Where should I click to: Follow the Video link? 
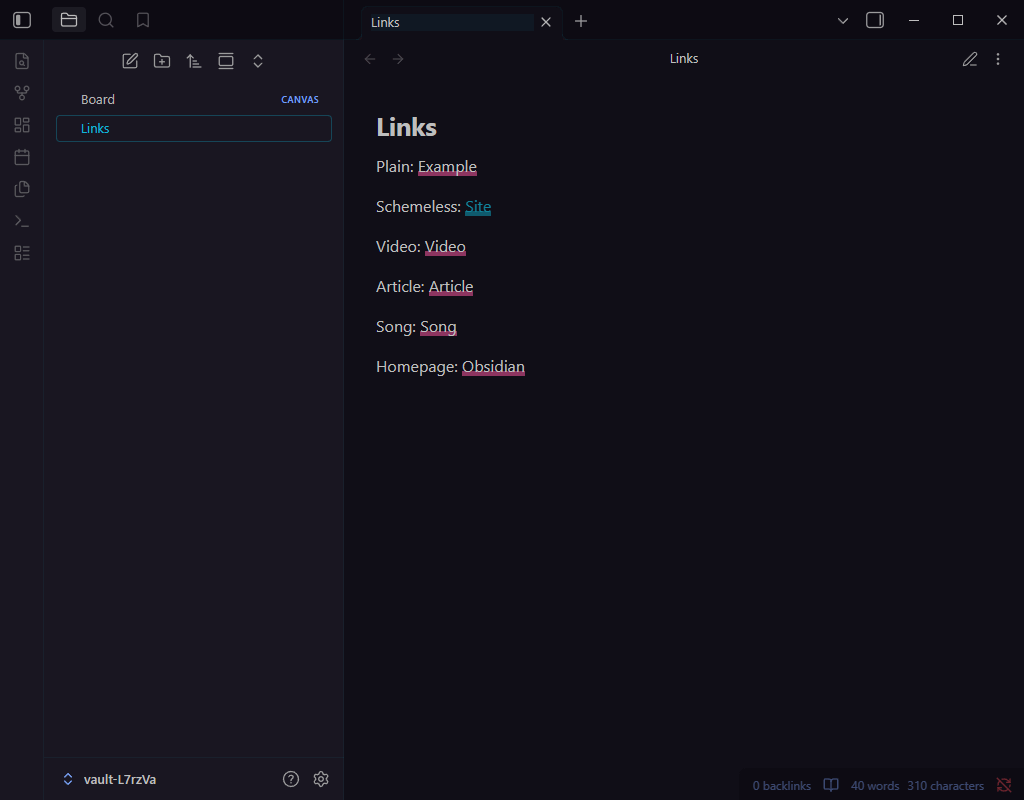(x=445, y=247)
